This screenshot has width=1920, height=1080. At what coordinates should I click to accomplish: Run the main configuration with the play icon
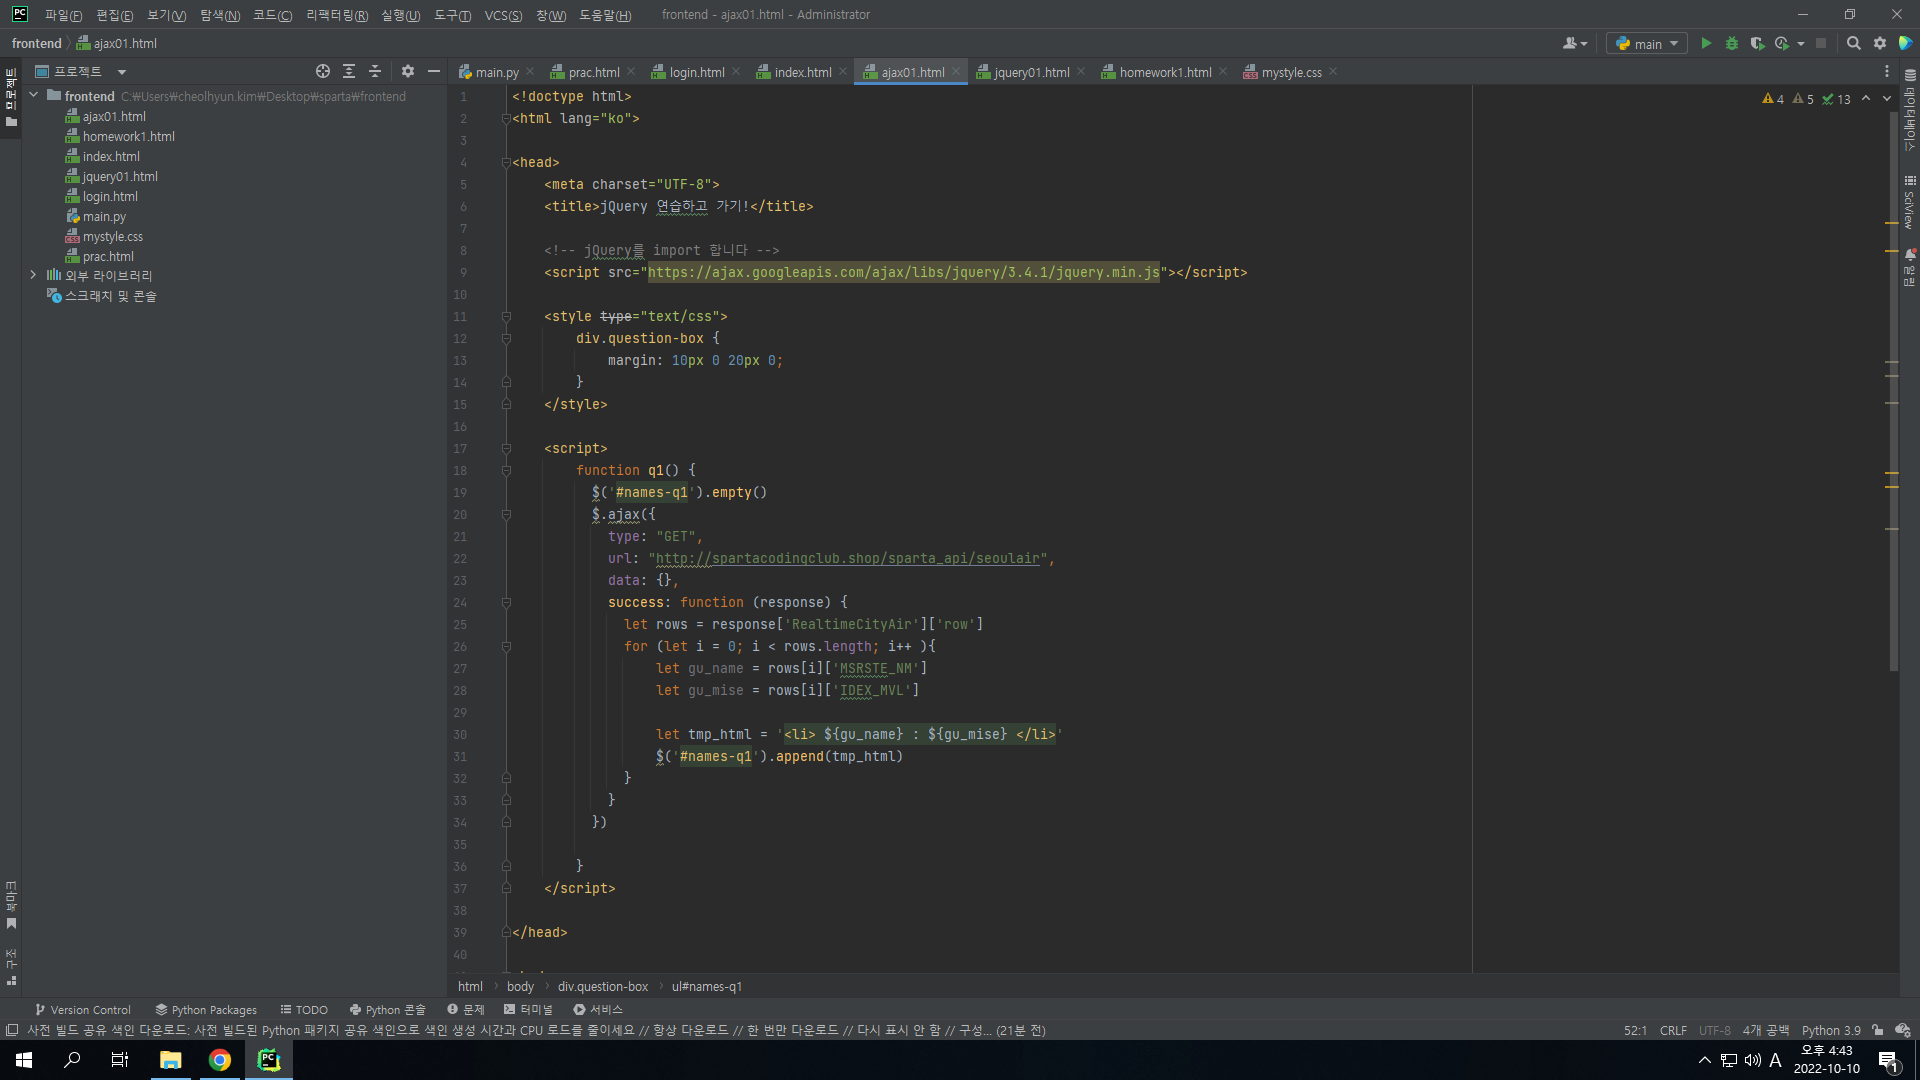tap(1706, 43)
